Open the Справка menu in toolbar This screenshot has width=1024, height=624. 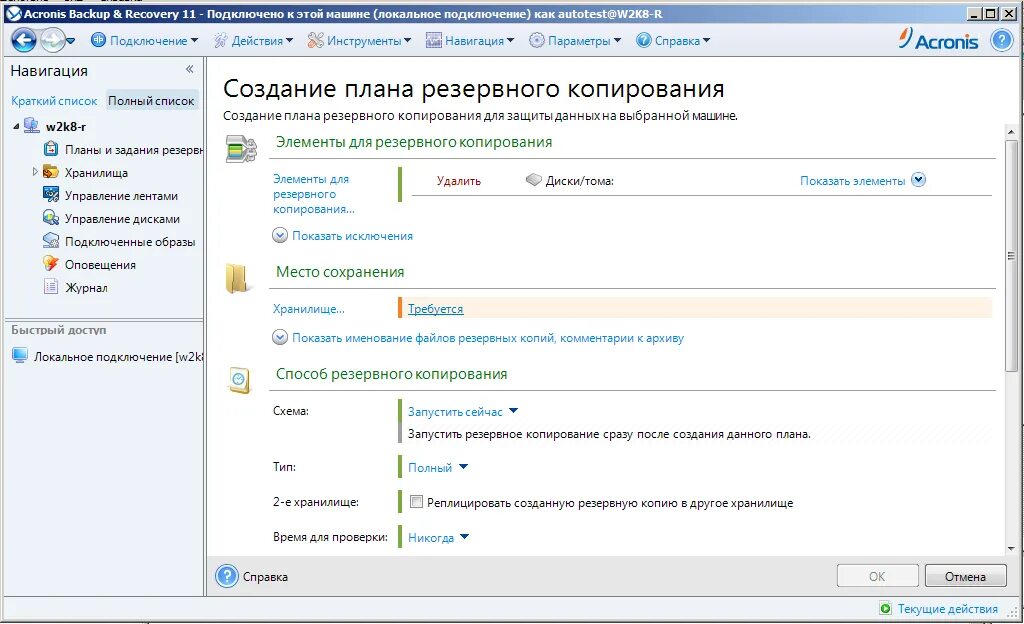click(x=673, y=40)
